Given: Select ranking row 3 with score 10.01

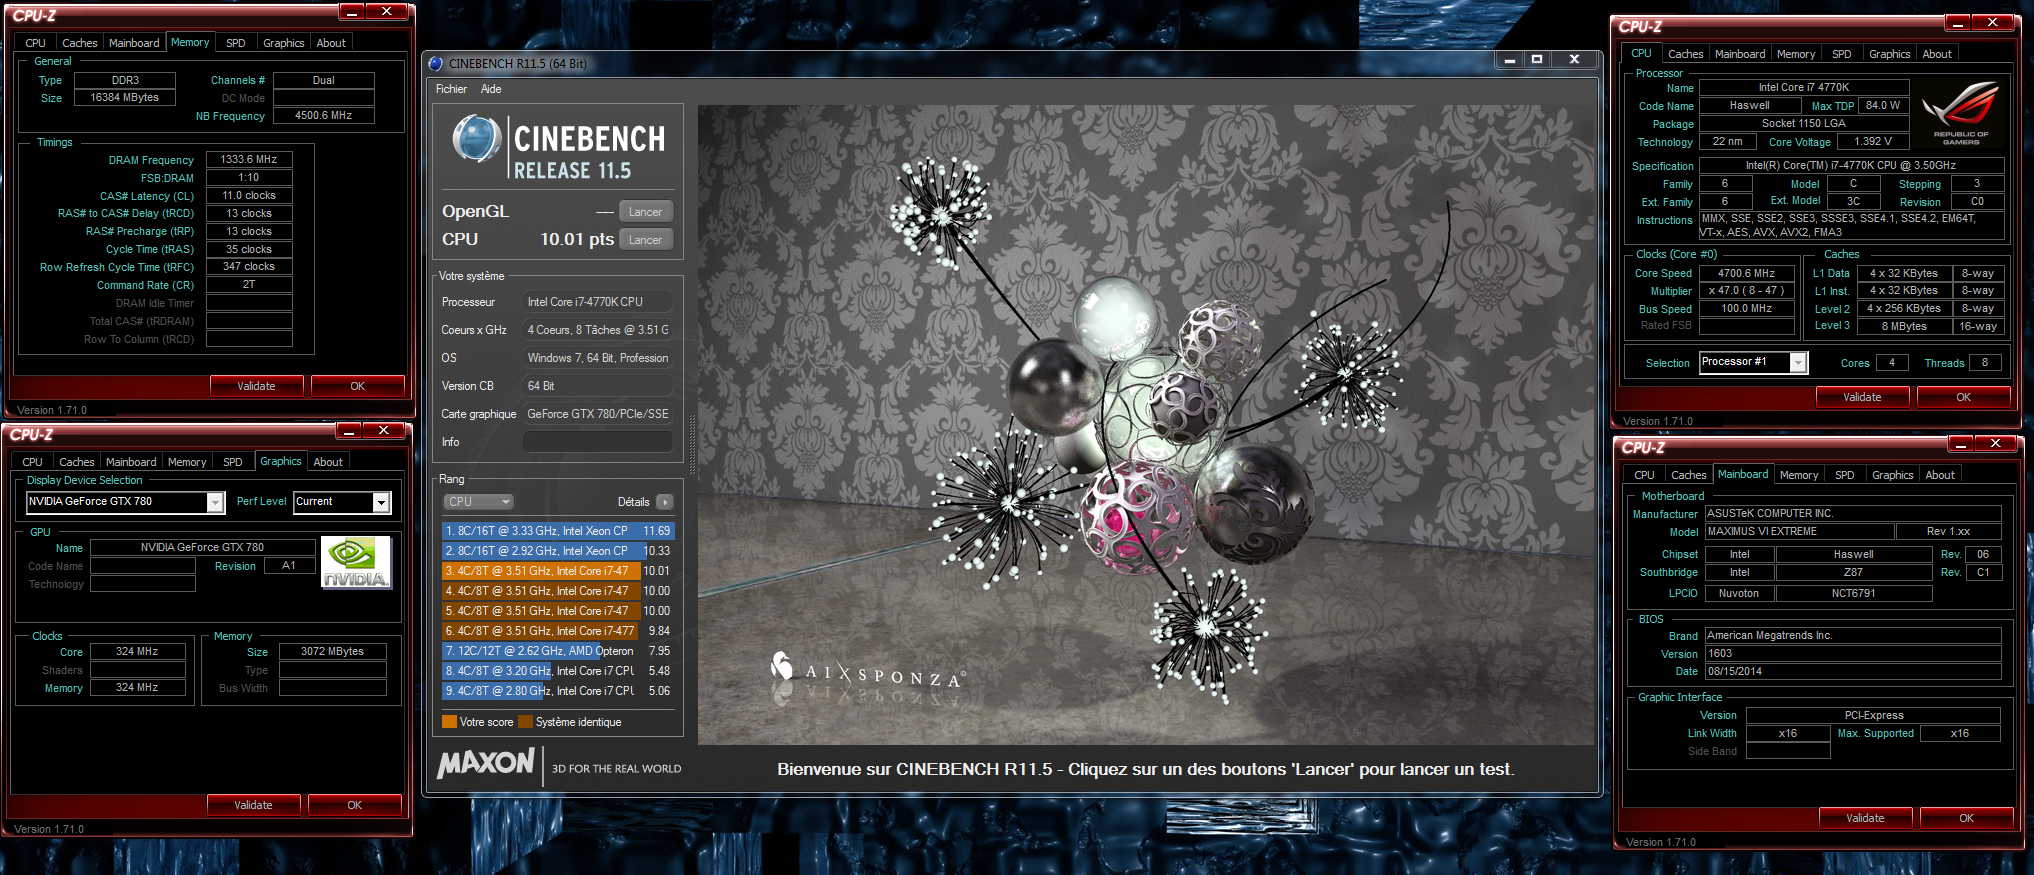Looking at the screenshot, I should coord(558,571).
